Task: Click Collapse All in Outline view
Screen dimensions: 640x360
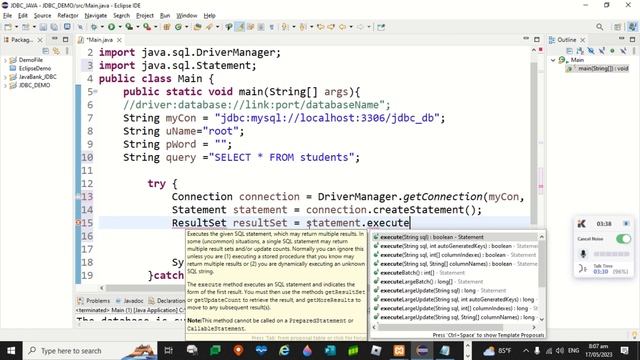Action: [x=569, y=51]
